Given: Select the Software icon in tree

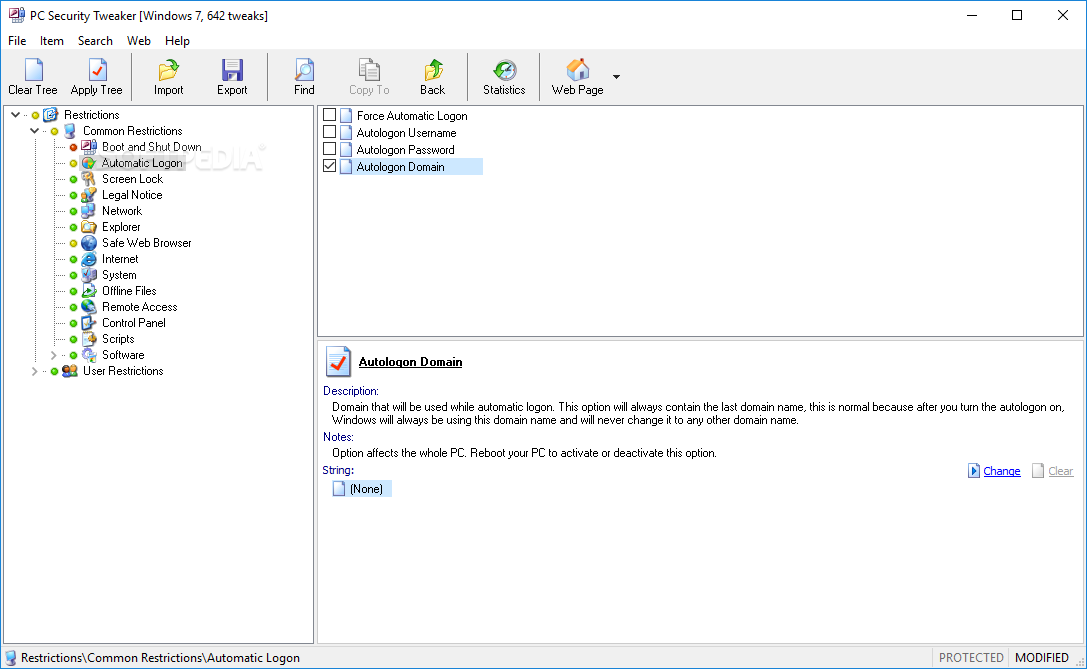Looking at the screenshot, I should point(89,354).
